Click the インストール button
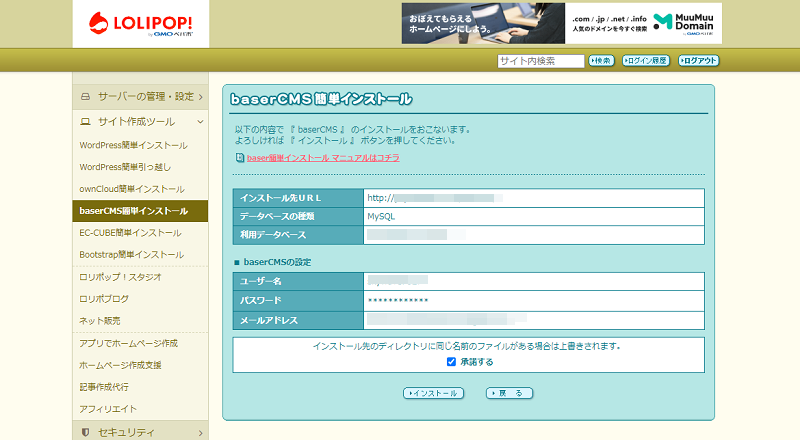This screenshot has height=440, width=800. [434, 393]
